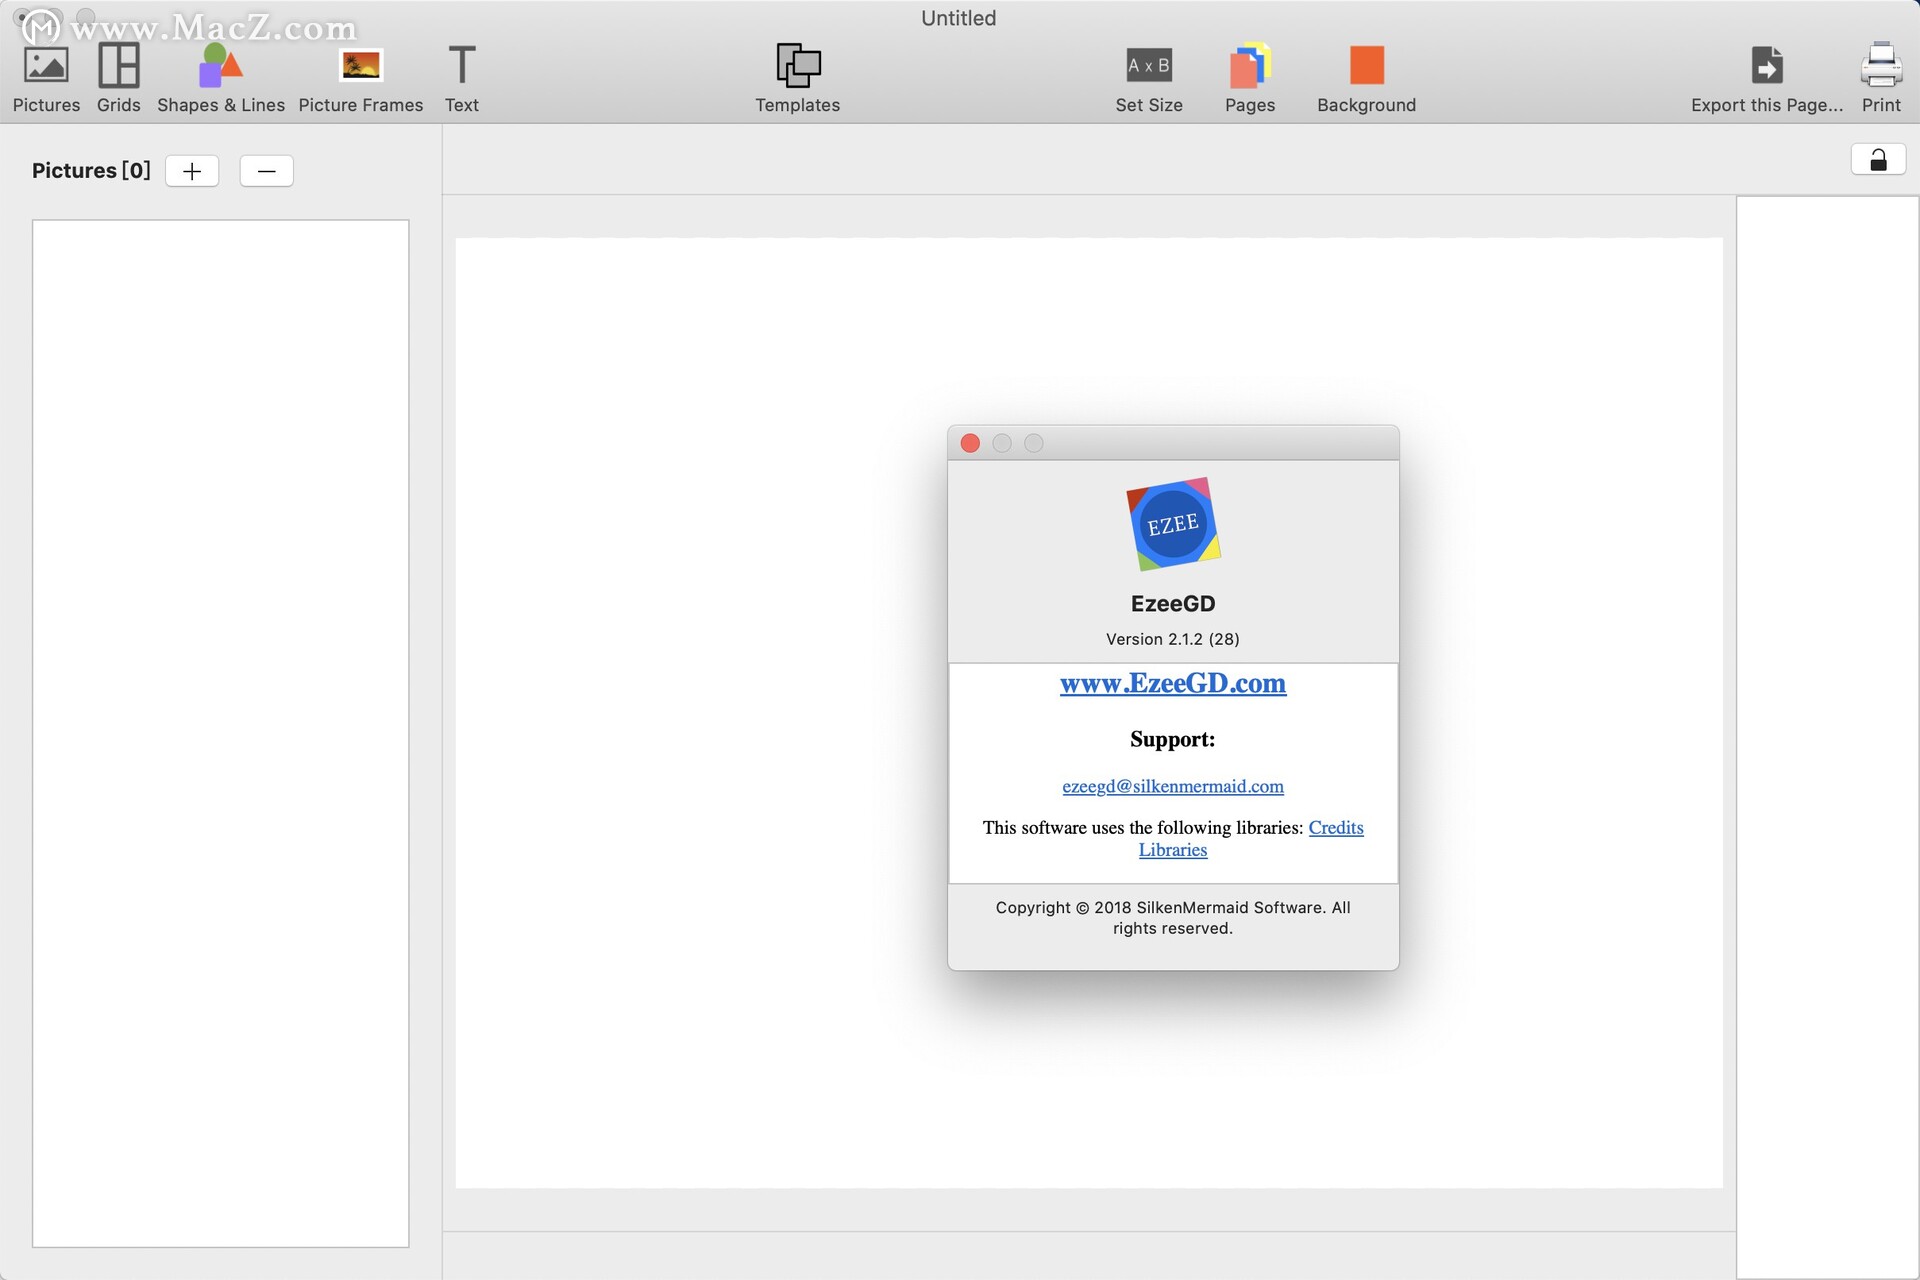Add a picture with plus button

(192, 171)
